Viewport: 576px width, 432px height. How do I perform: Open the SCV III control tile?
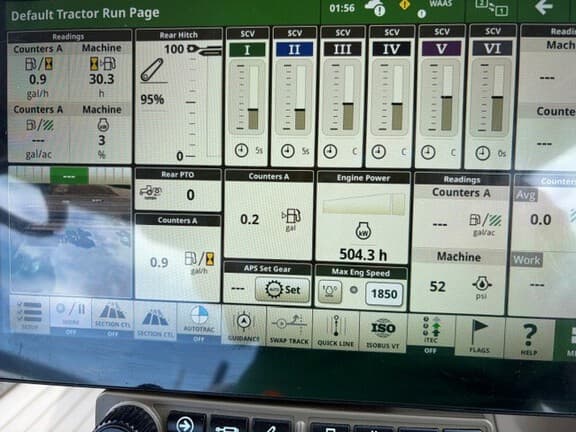[x=342, y=97]
